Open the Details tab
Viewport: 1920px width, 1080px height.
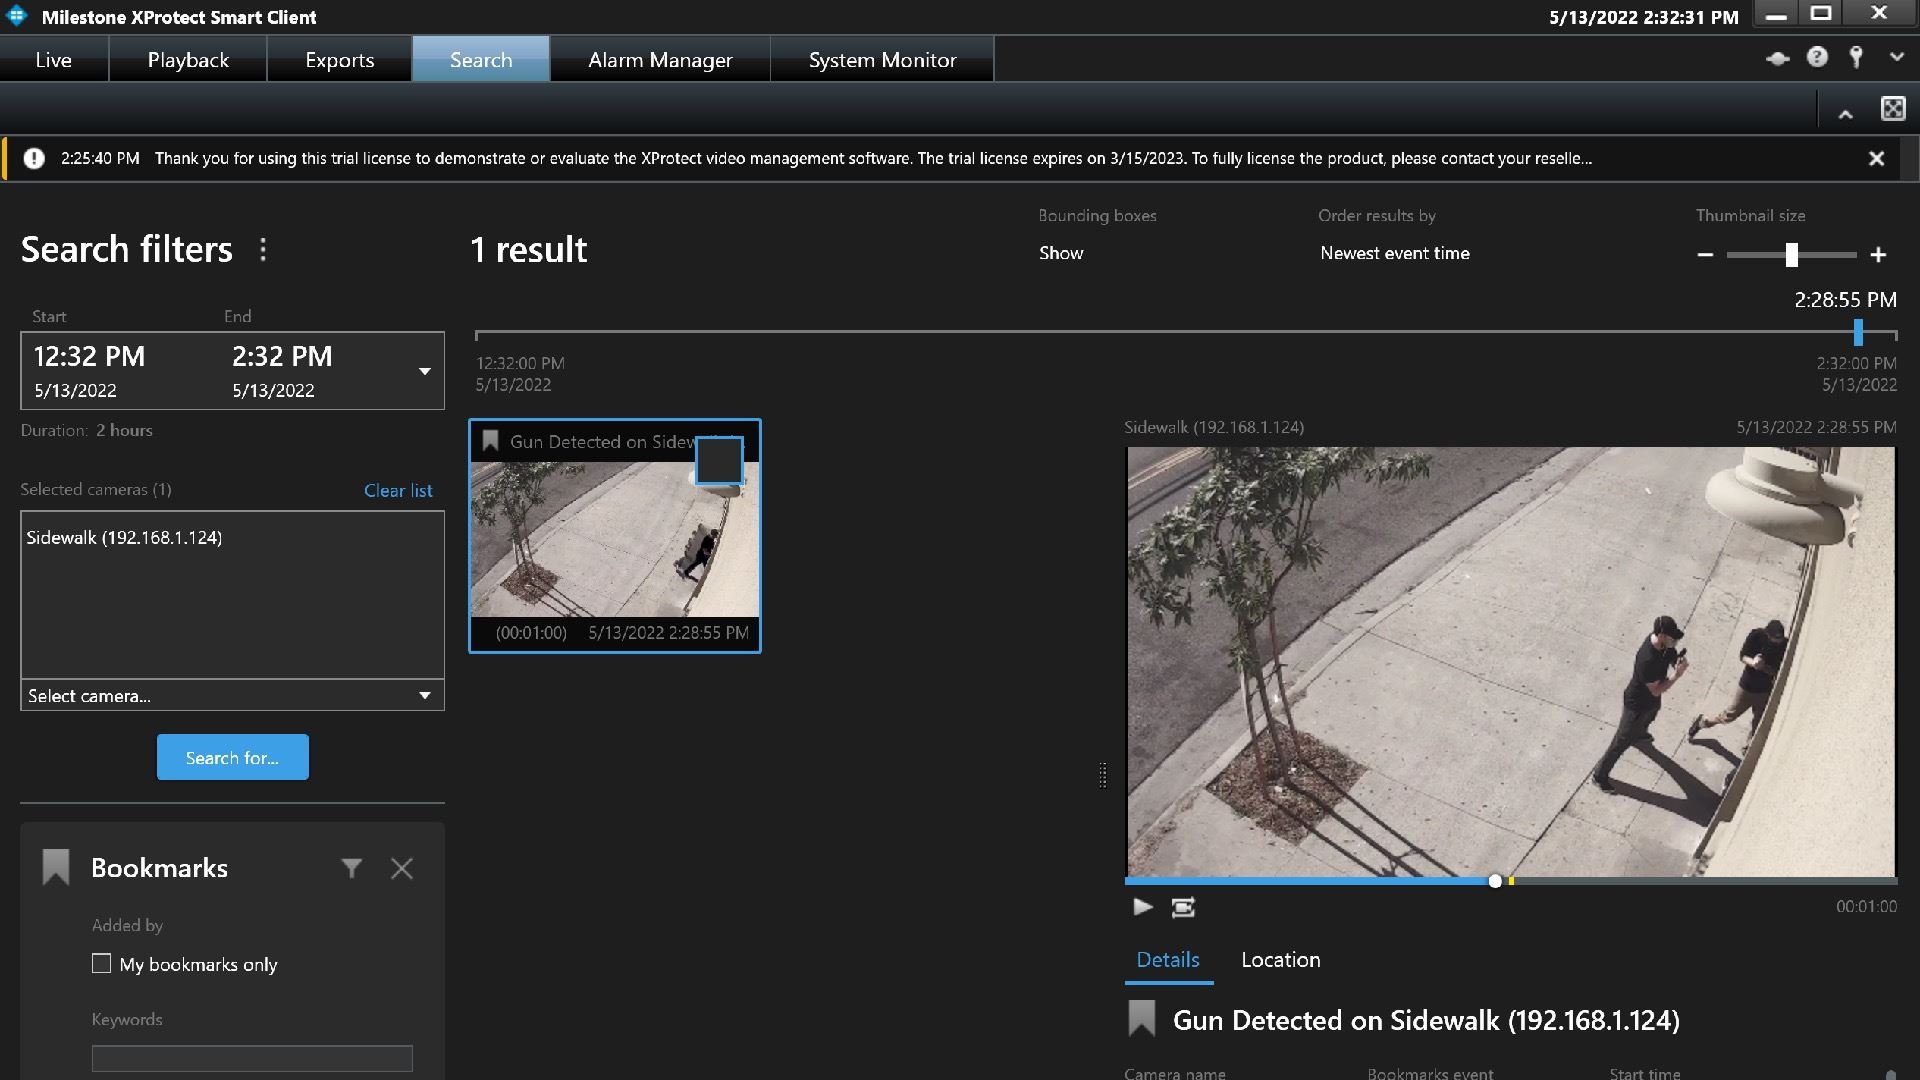(1168, 959)
